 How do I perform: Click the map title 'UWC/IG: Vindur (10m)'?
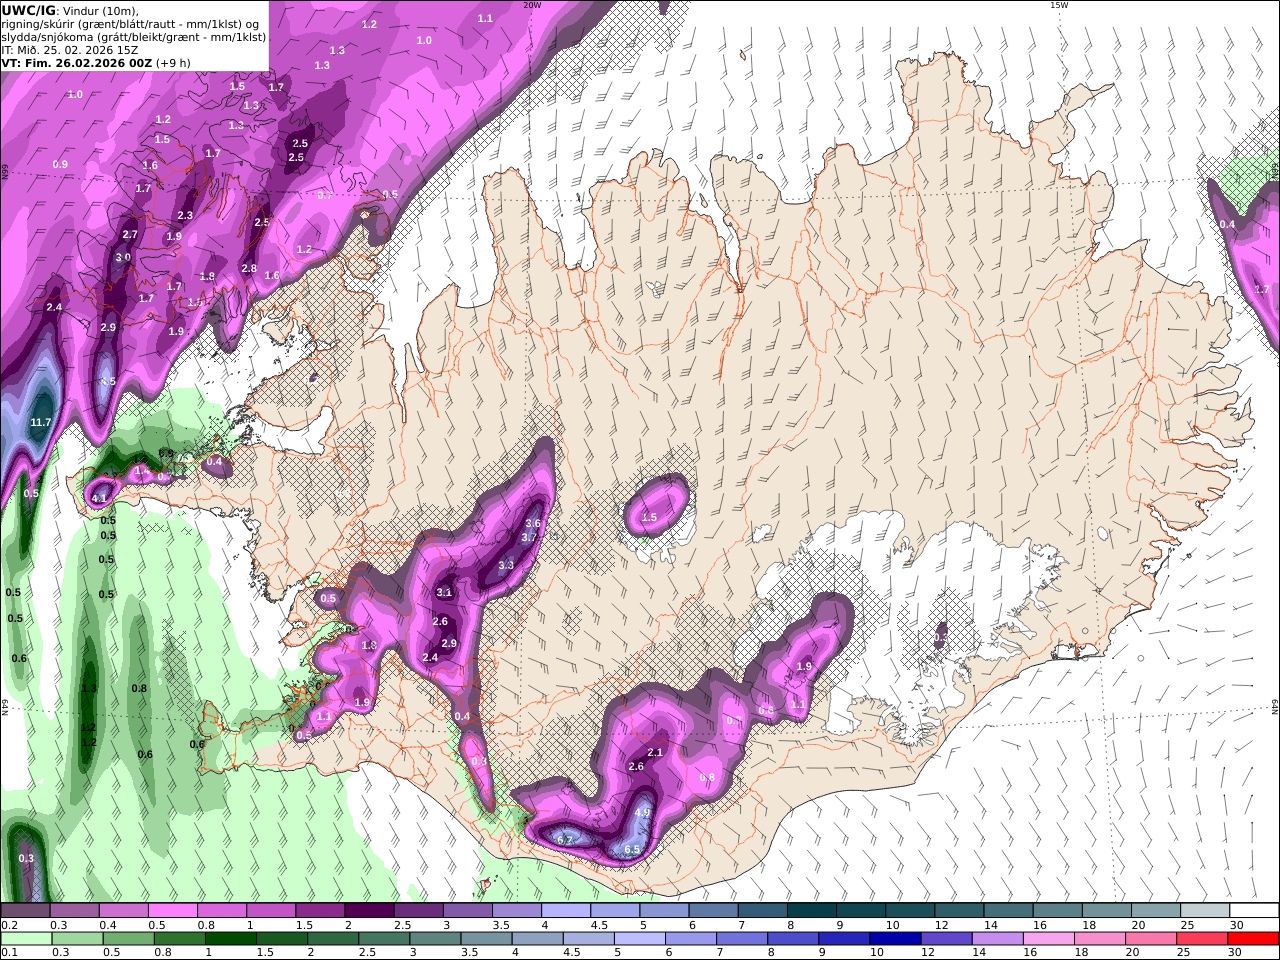click(x=71, y=10)
